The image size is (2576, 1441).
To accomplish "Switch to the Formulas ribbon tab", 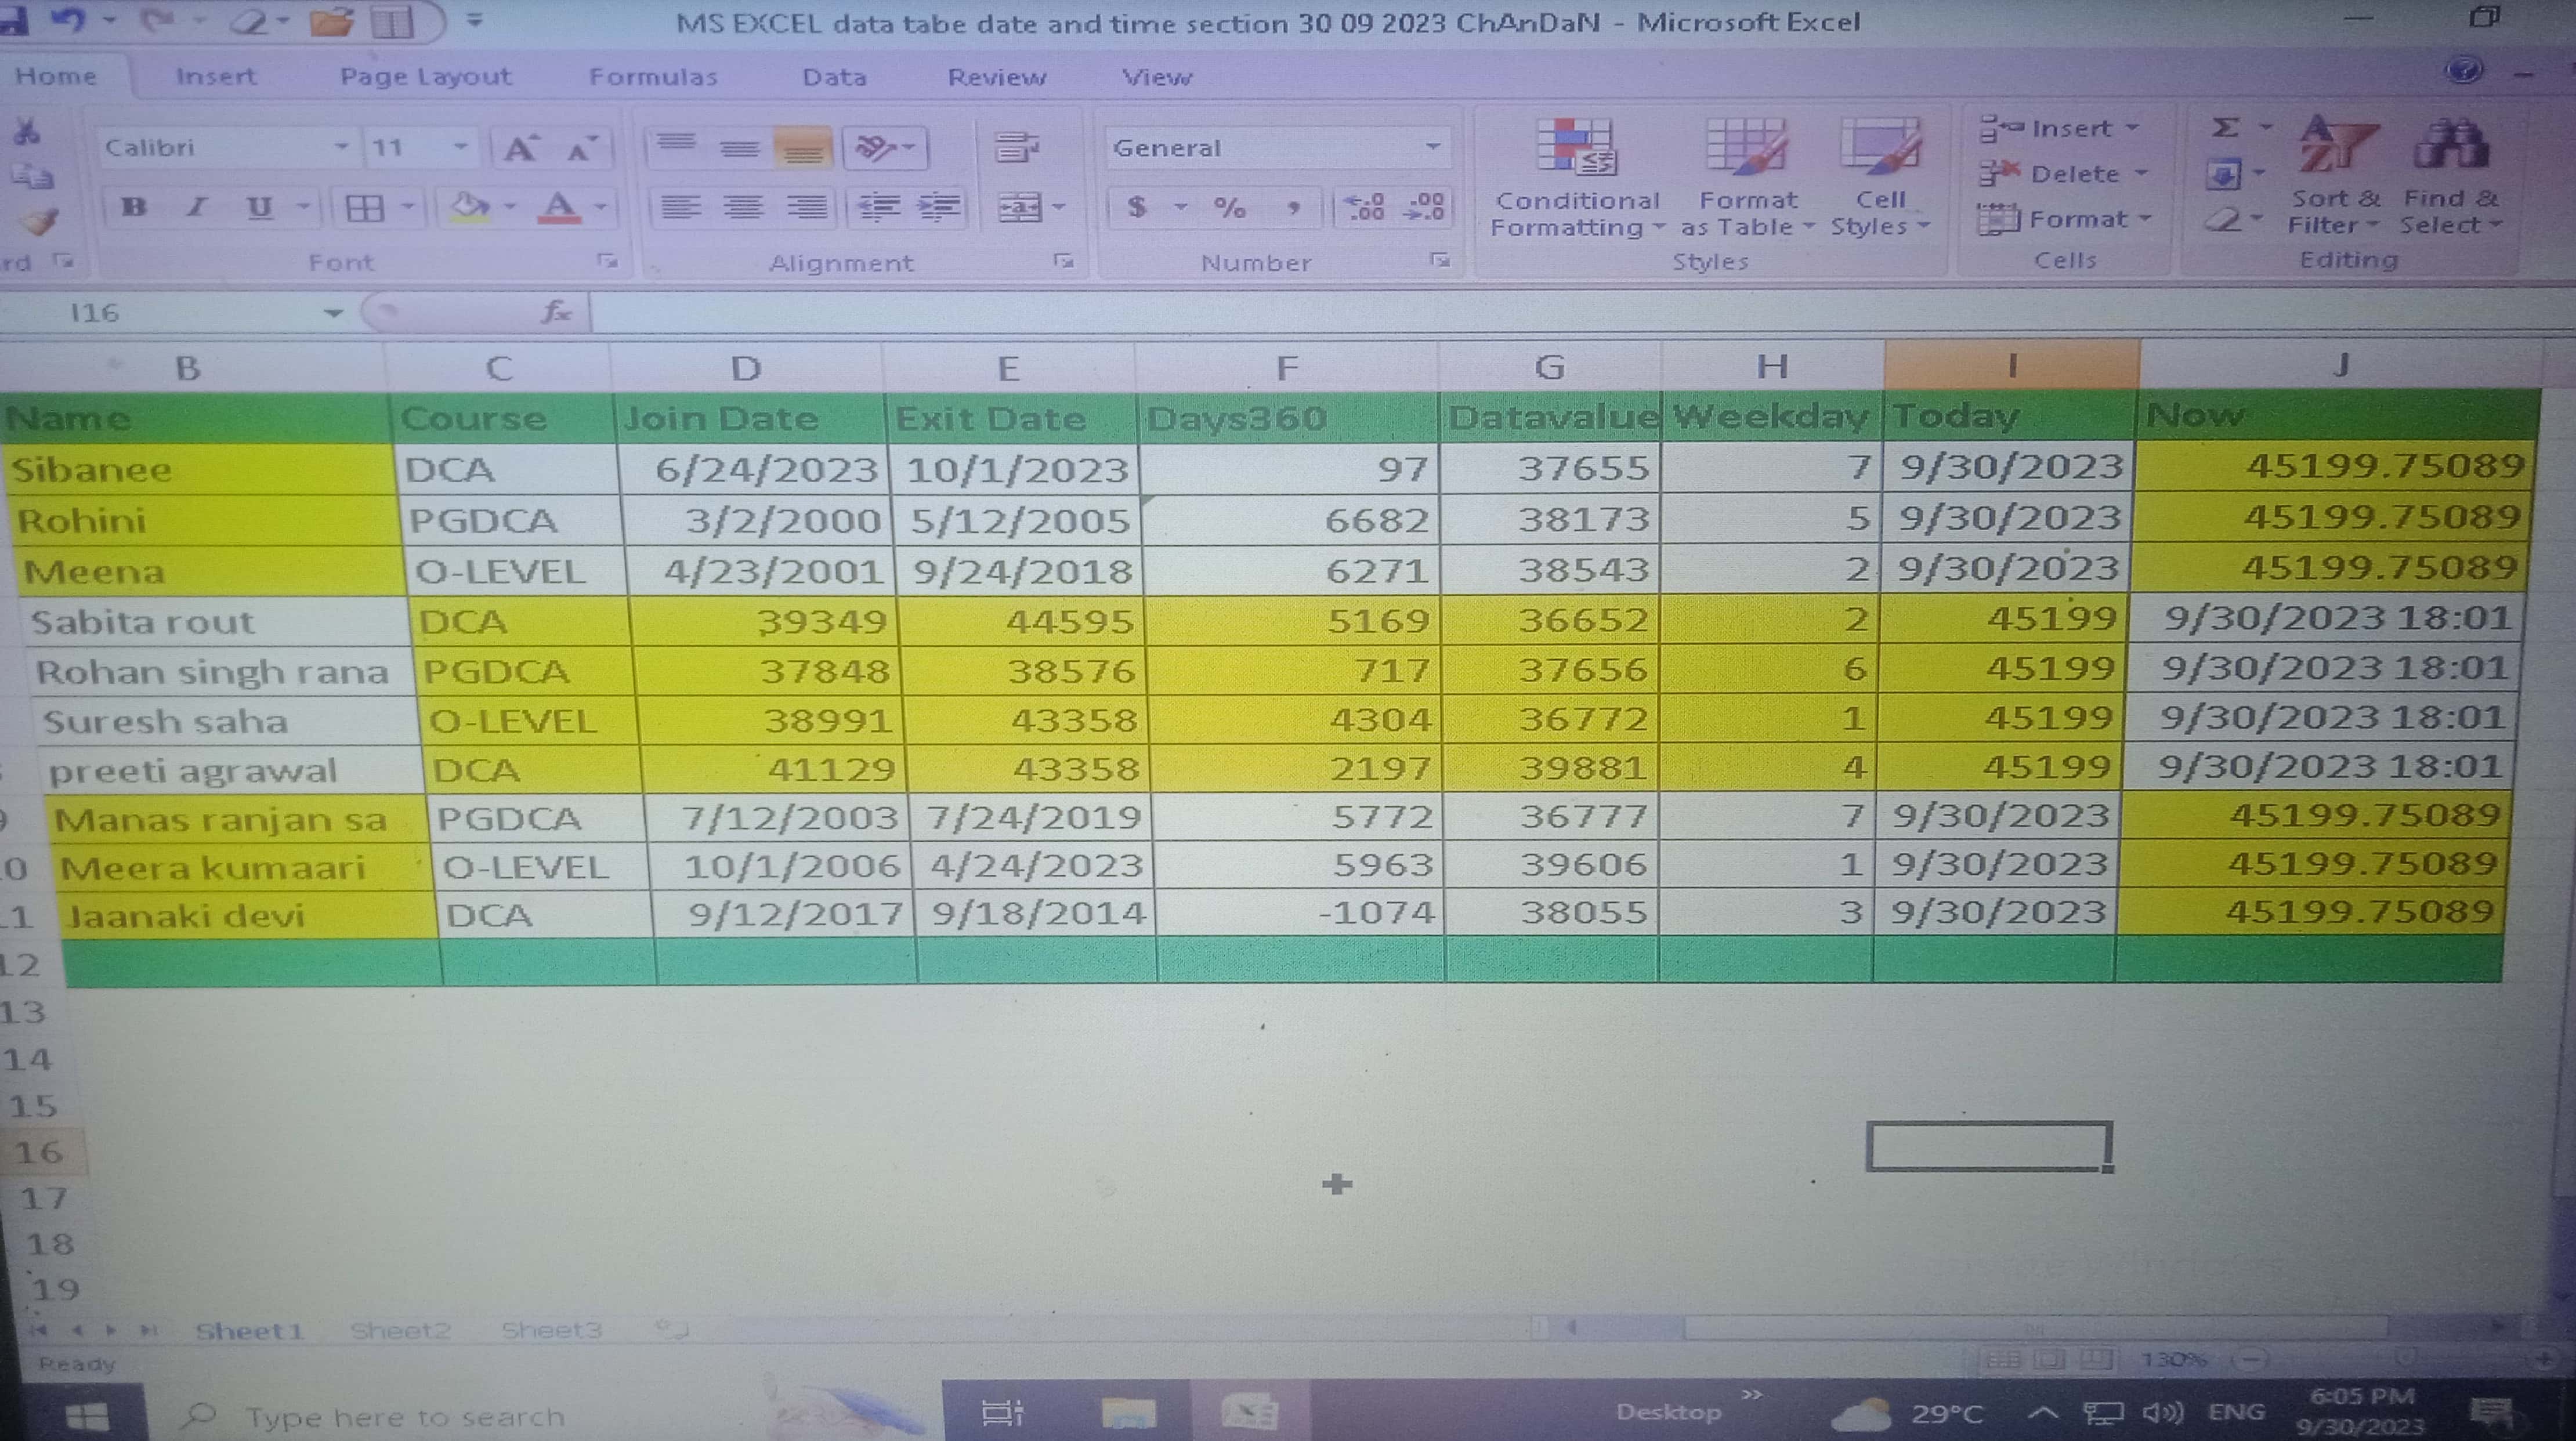I will coord(653,77).
